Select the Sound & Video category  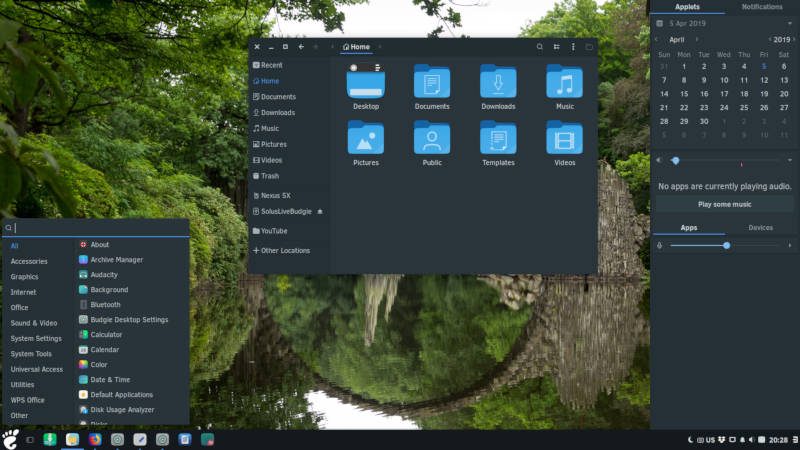tap(34, 323)
